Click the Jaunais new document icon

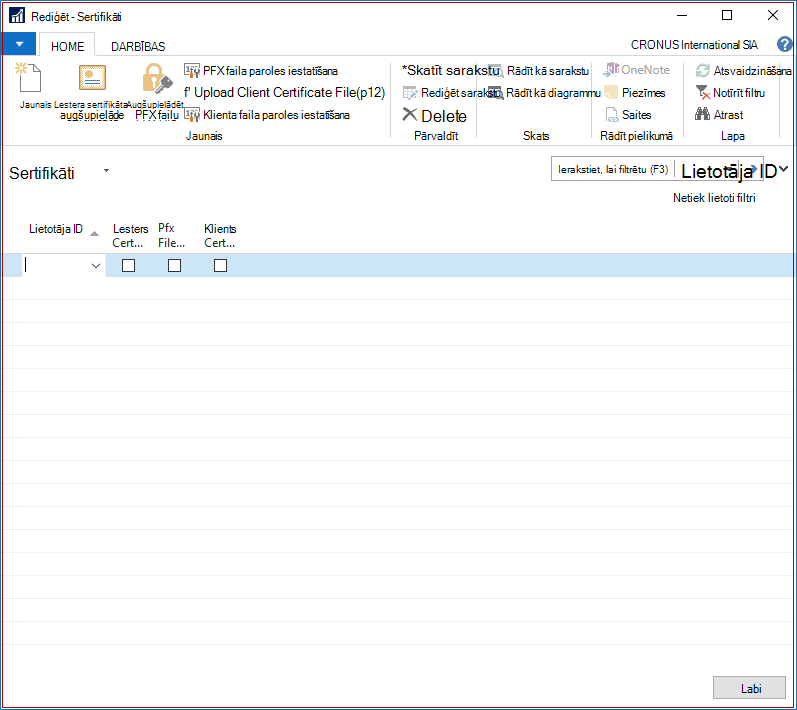pos(28,77)
